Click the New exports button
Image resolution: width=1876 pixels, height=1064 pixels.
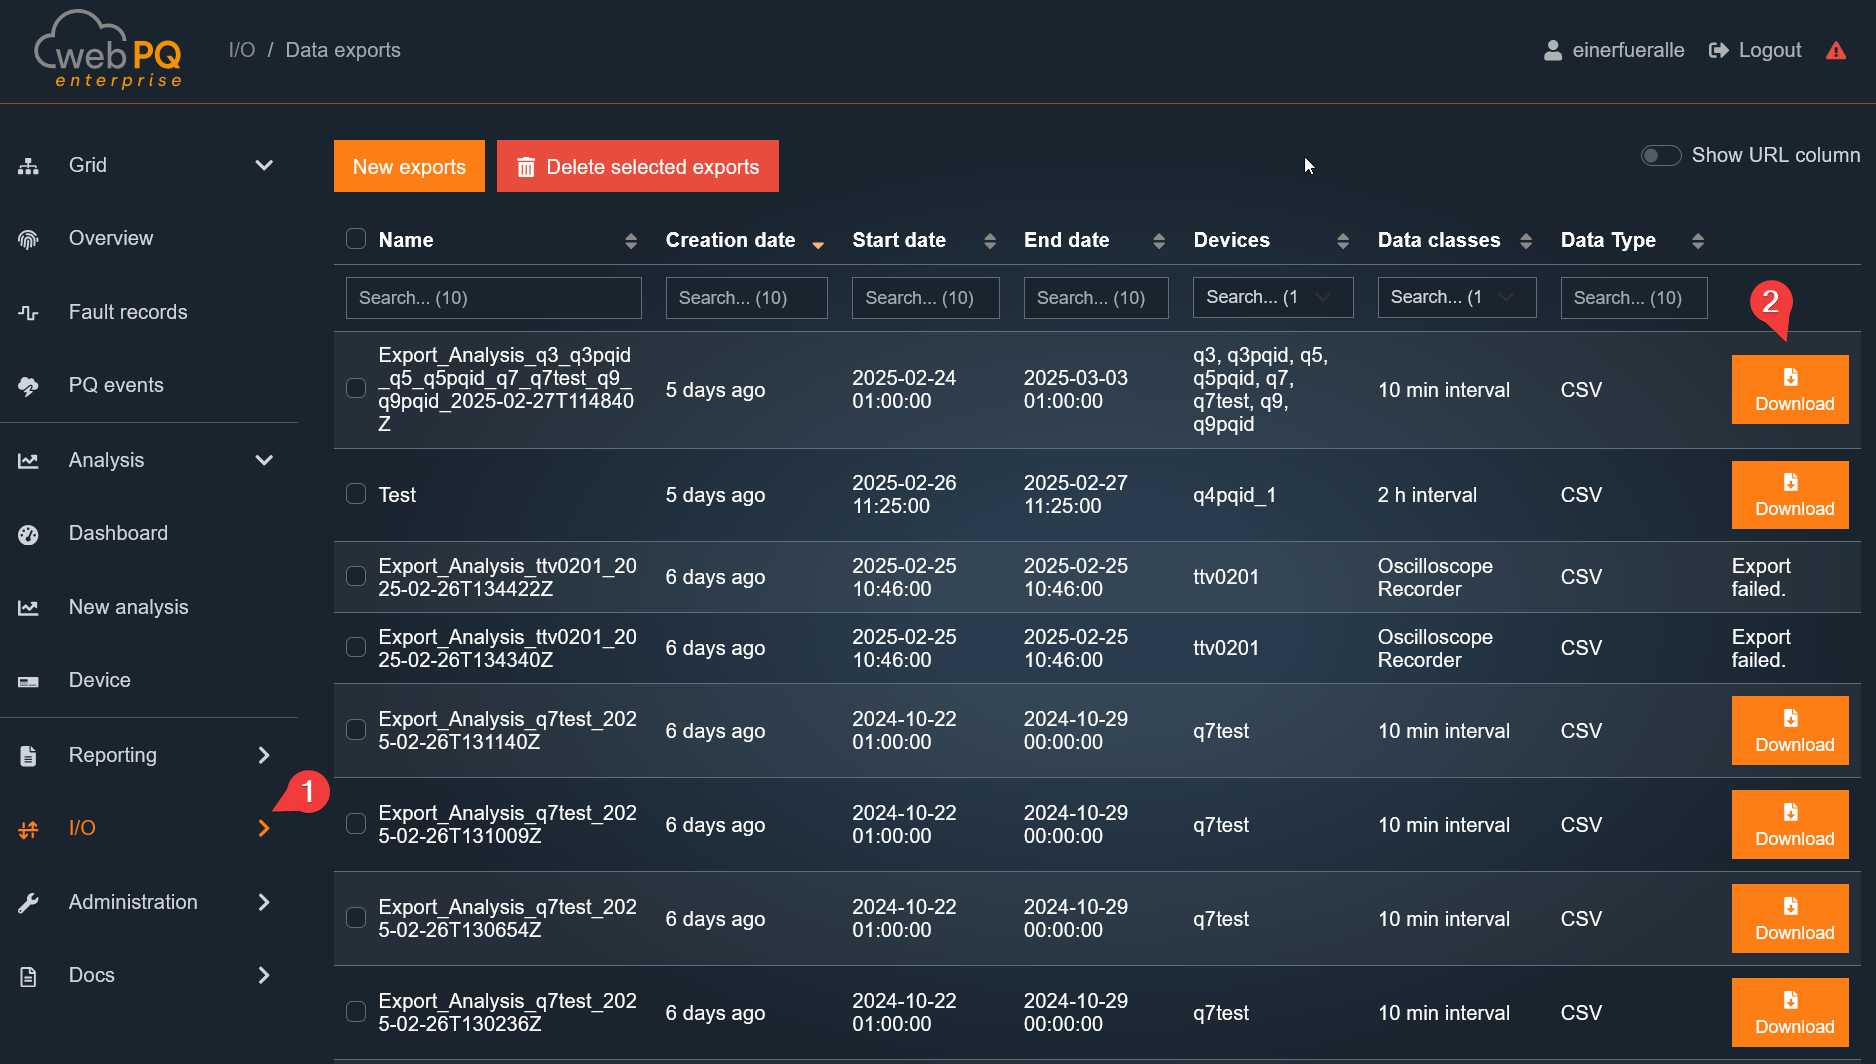(x=409, y=167)
